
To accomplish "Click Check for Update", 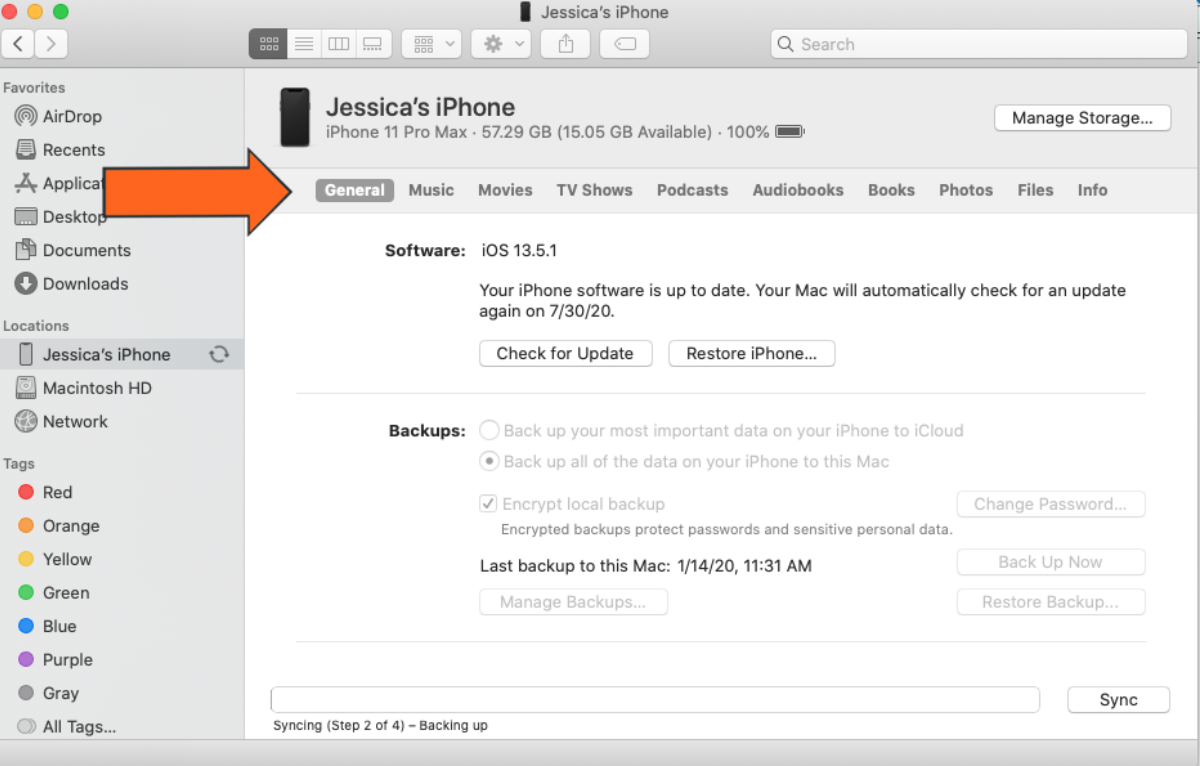I will (x=565, y=353).
